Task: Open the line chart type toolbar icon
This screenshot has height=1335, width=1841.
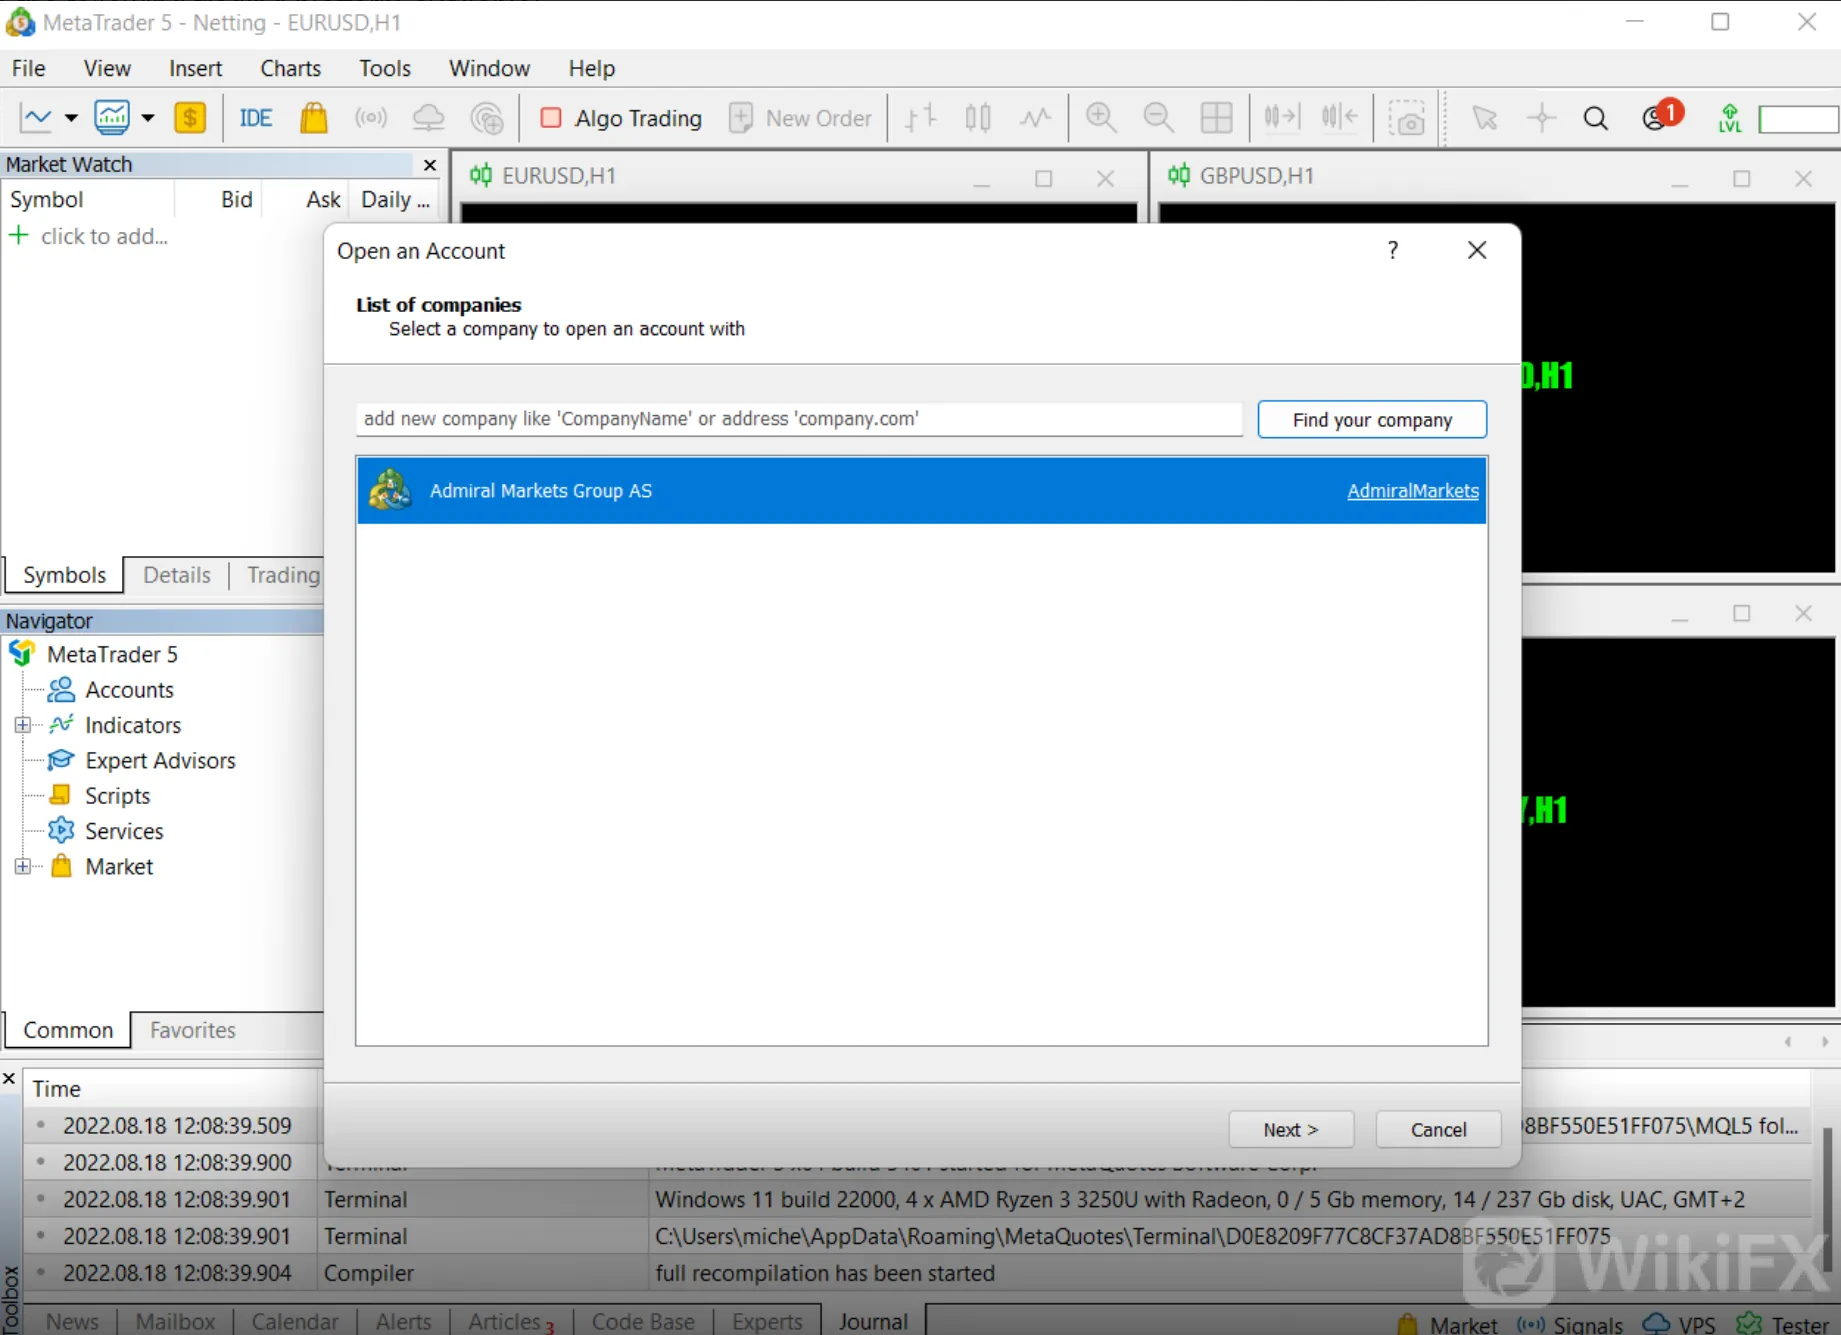Action: pyautogui.click(x=37, y=118)
